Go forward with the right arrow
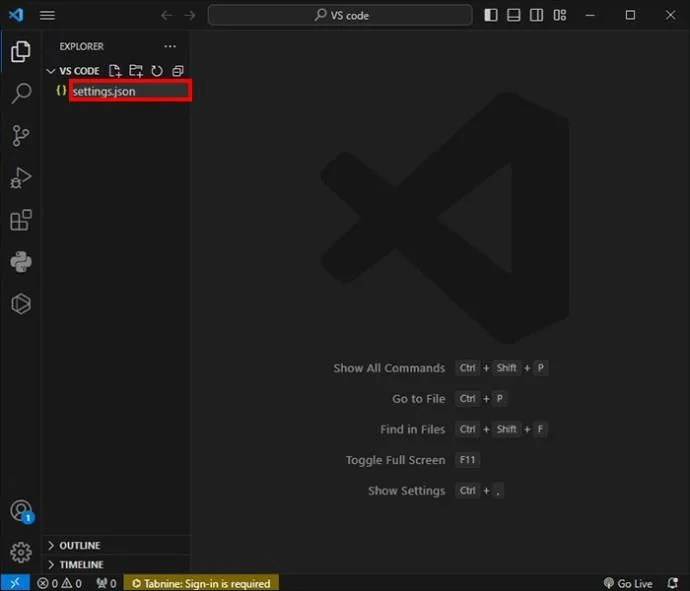 tap(190, 15)
